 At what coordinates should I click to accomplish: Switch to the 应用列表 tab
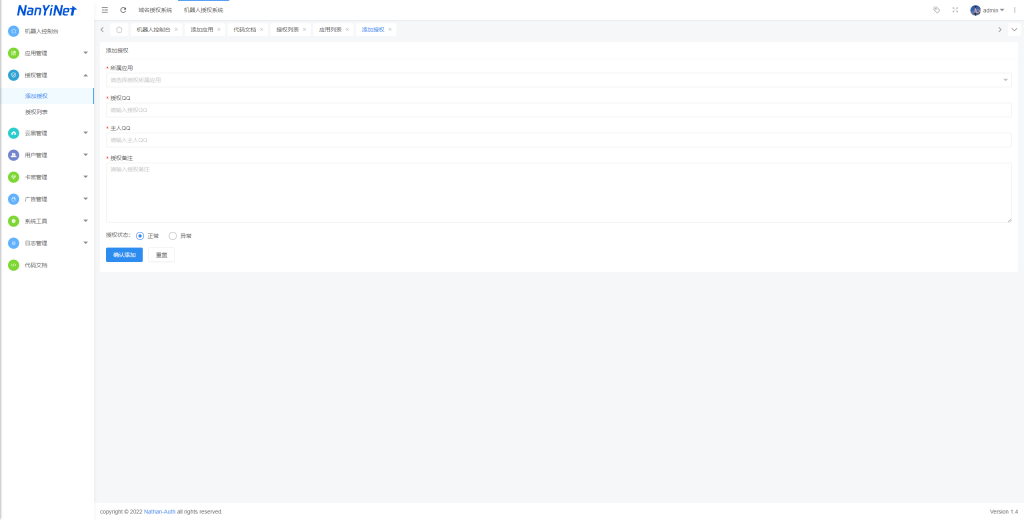coord(330,30)
